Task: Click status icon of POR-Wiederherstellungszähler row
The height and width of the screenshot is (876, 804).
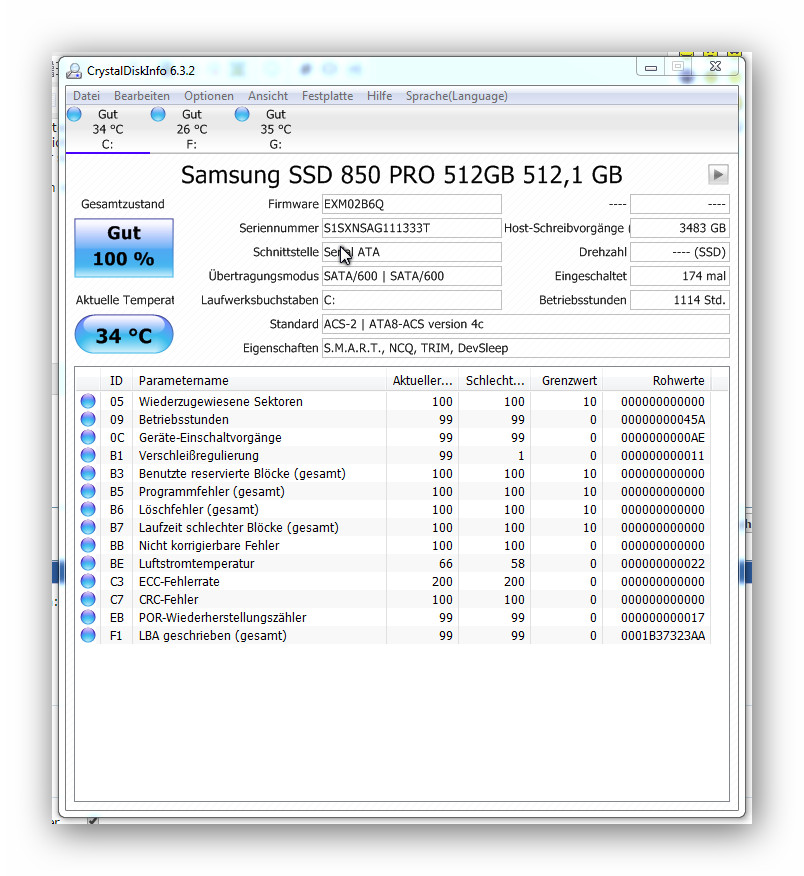Action: point(88,617)
